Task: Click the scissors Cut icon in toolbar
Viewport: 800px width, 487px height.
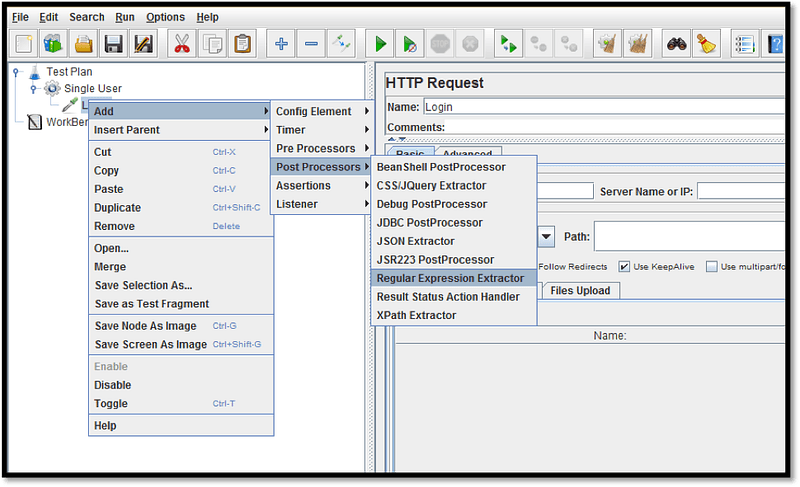Action: pos(182,44)
